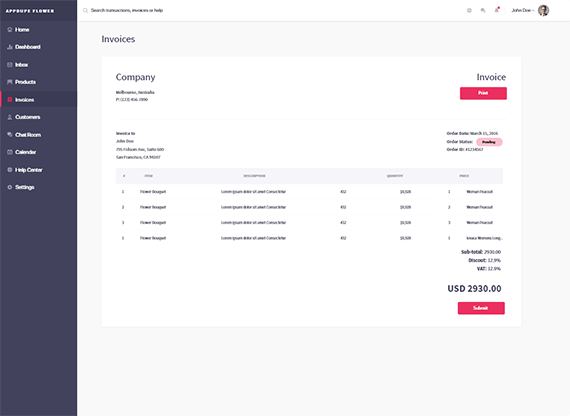
Task: Click the globe icon in top bar
Action: [469, 11]
